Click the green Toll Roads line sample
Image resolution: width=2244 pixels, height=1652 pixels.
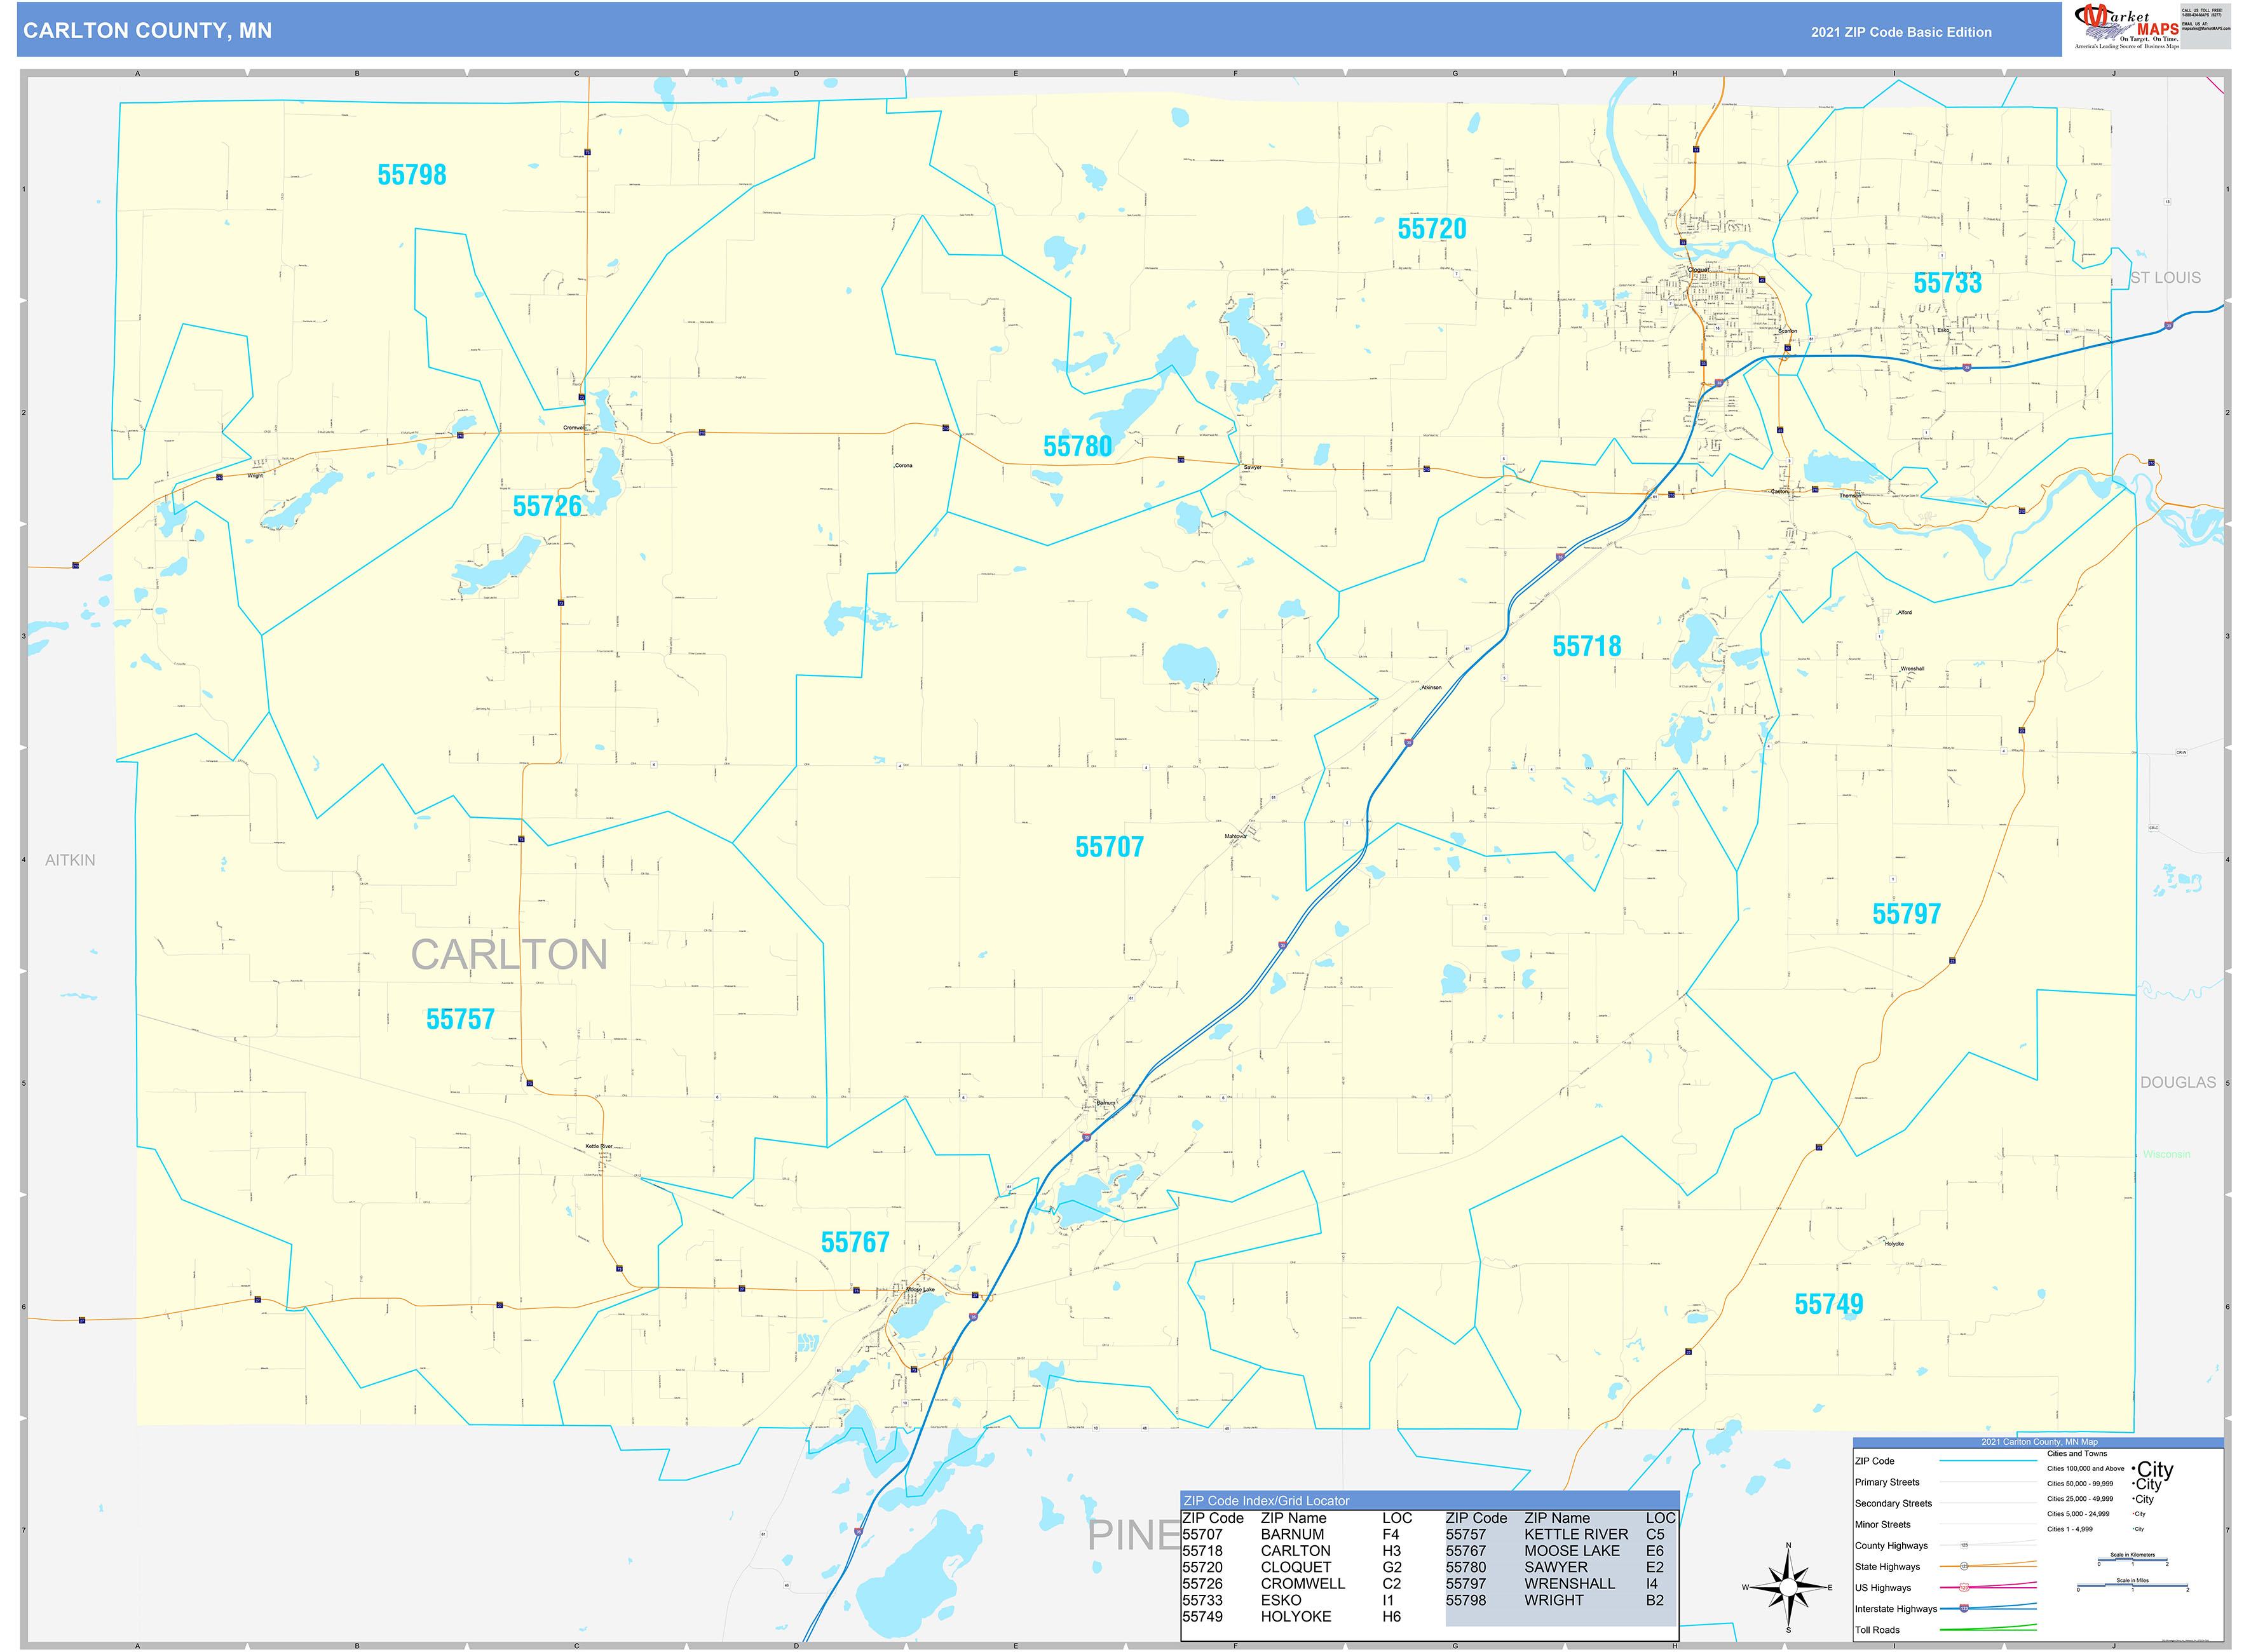pyautogui.click(x=1988, y=1628)
